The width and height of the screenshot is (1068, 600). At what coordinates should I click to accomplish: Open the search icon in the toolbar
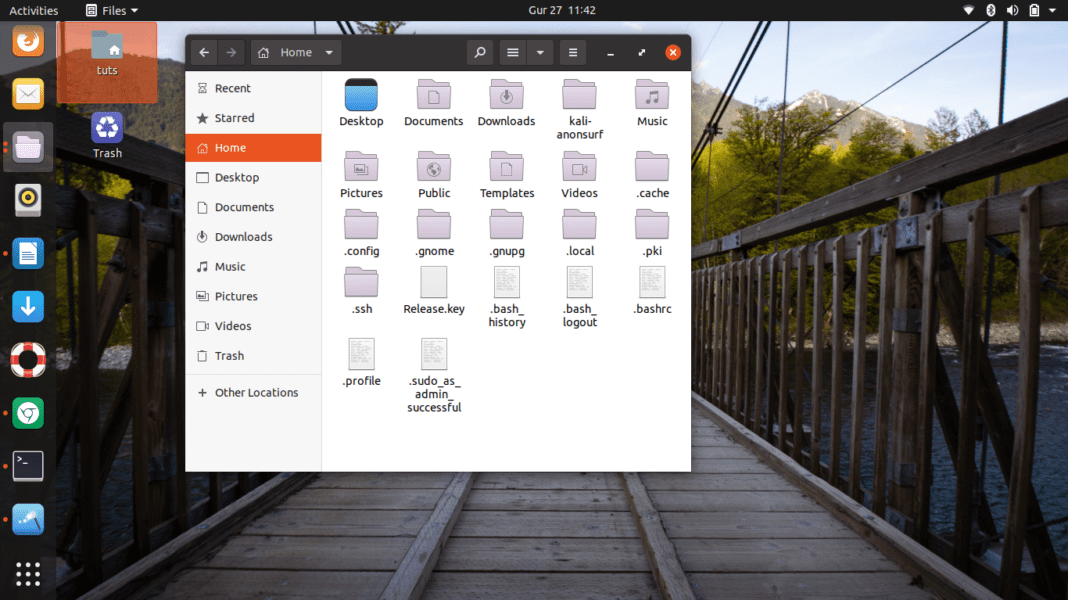click(480, 52)
